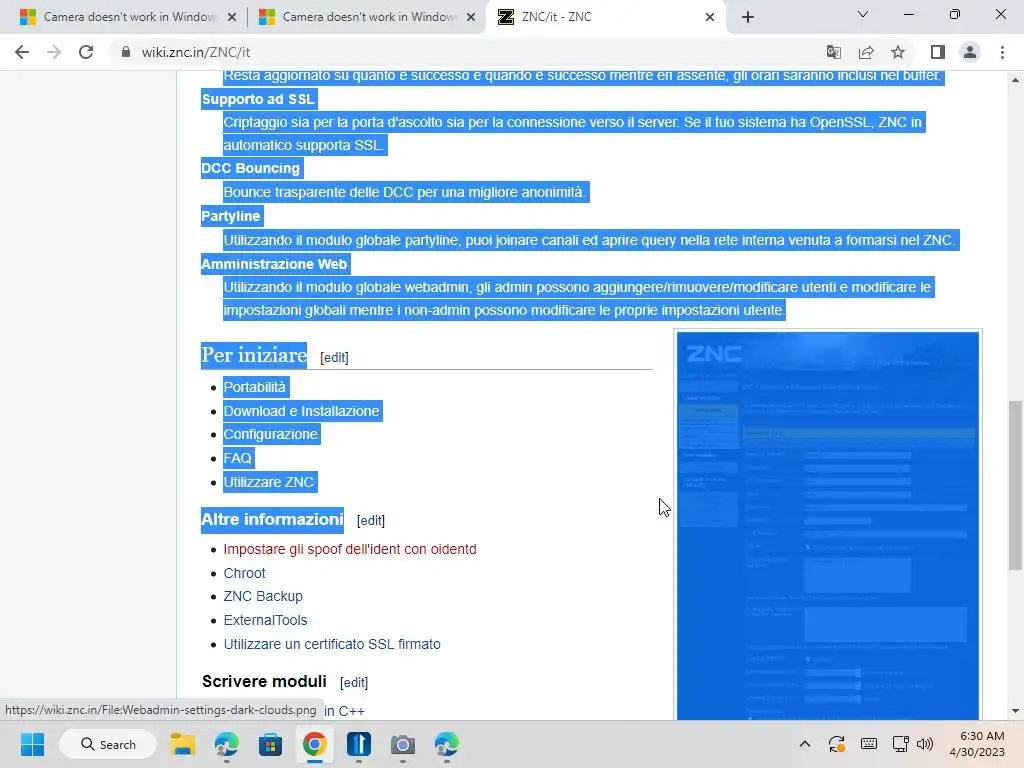1024x768 pixels.
Task: Click the browser forward arrow
Action: coord(54,52)
